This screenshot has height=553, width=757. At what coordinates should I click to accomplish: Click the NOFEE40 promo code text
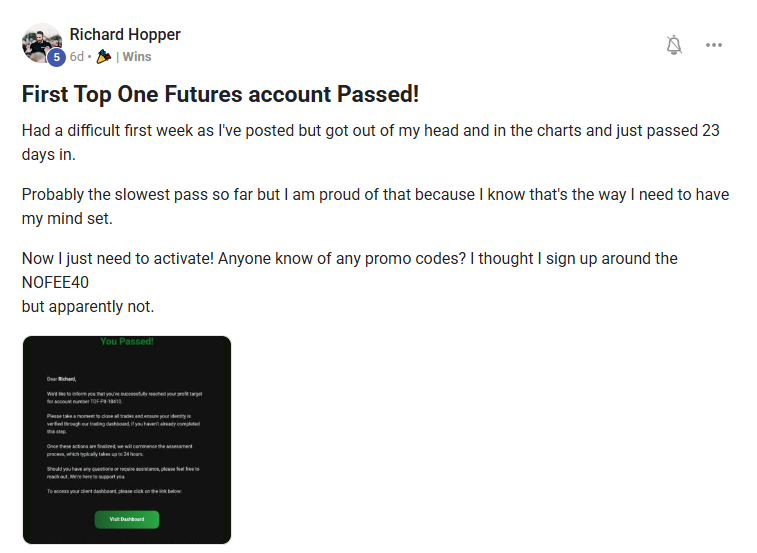tap(56, 282)
